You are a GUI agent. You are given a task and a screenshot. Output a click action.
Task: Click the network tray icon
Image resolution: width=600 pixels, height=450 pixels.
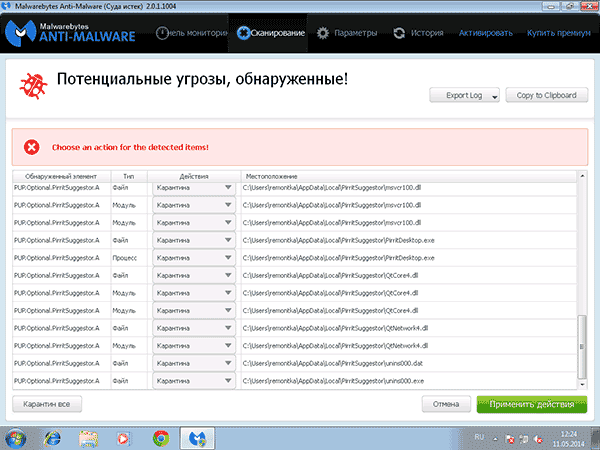524,439
